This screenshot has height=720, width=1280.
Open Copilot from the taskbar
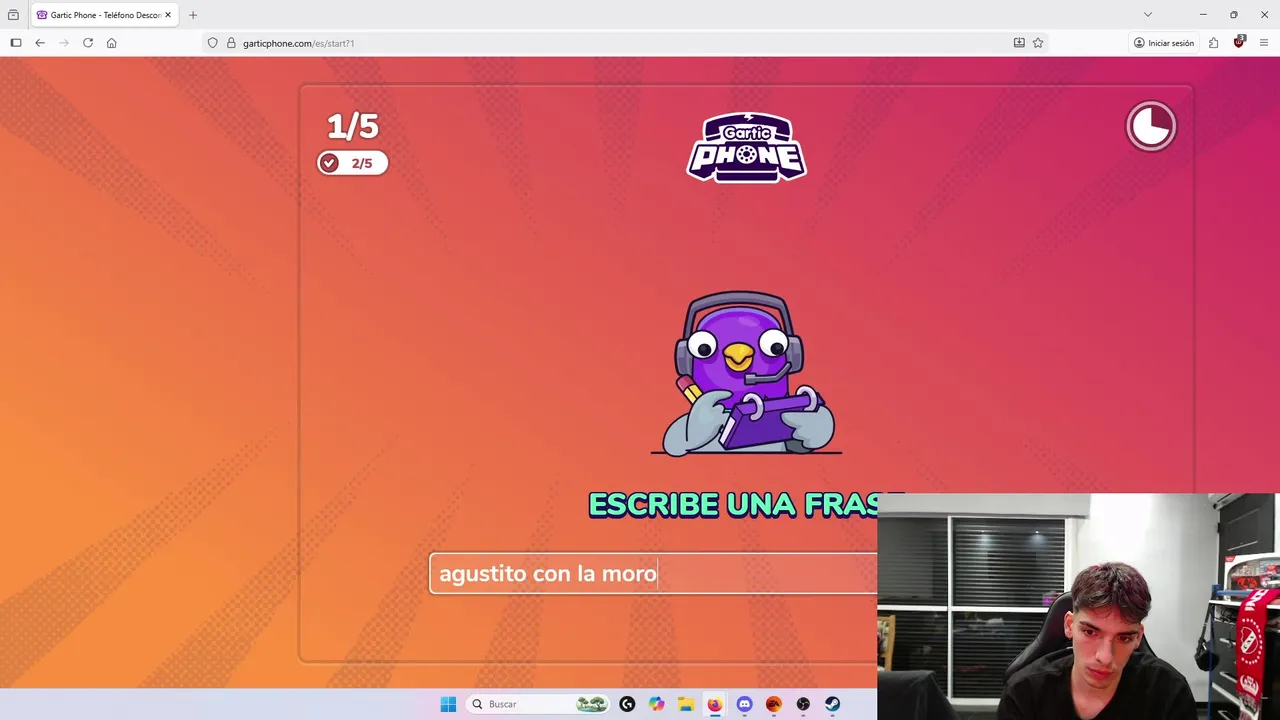point(656,704)
